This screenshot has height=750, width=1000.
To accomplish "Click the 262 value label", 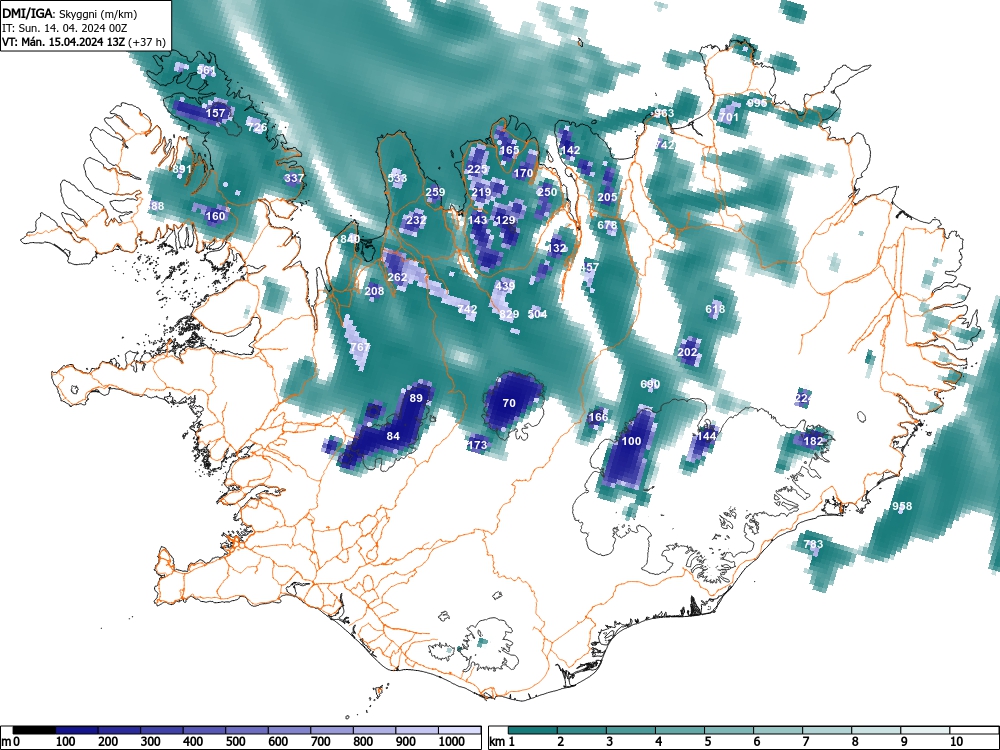I will 397,277.
